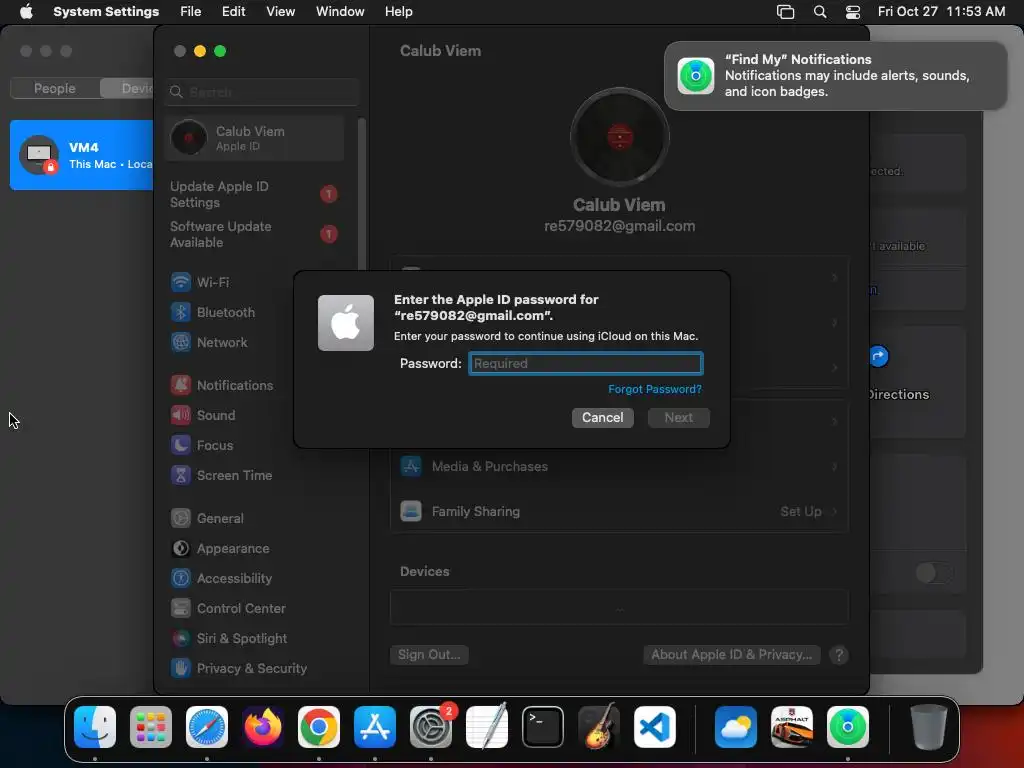Select Accessibility icon in sidebar
Image resolution: width=1024 pixels, height=768 pixels.
pyautogui.click(x=181, y=579)
